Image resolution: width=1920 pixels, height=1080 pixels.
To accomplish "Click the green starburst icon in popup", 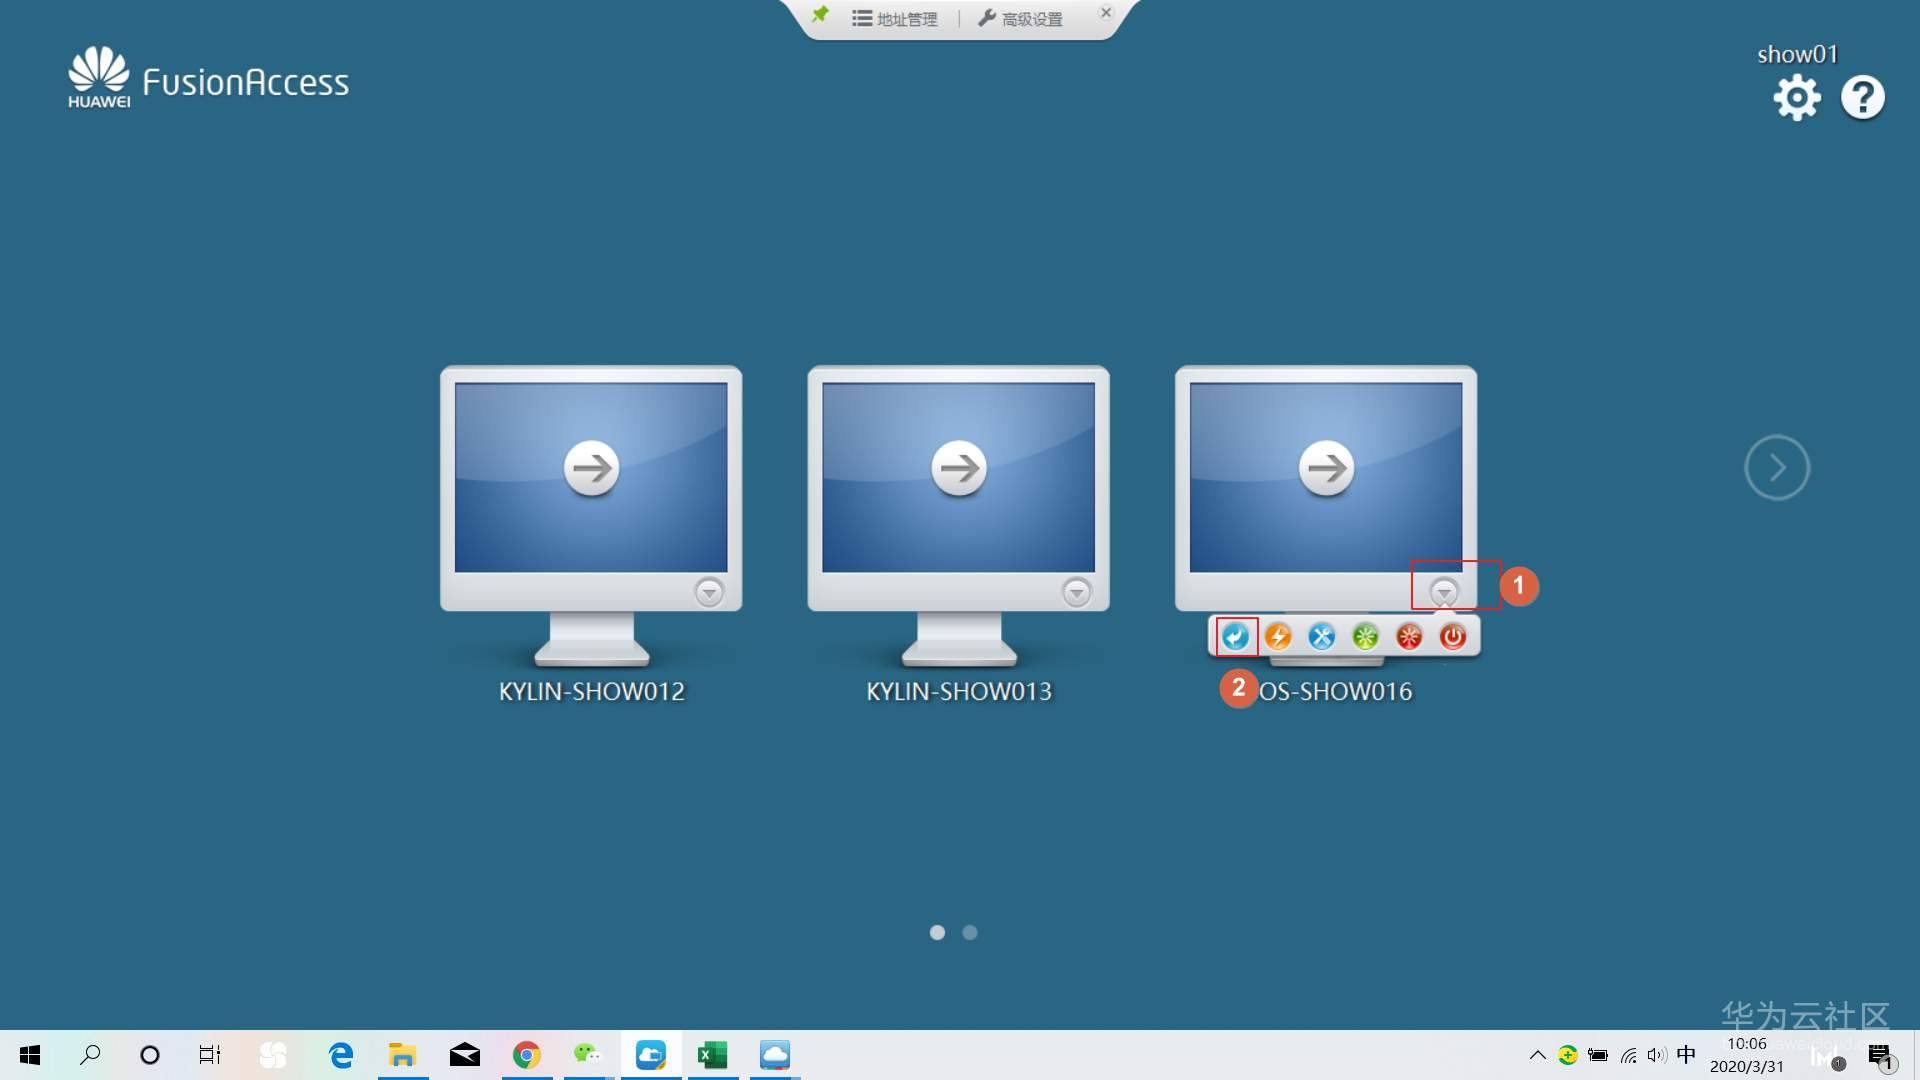I will [x=1365, y=637].
